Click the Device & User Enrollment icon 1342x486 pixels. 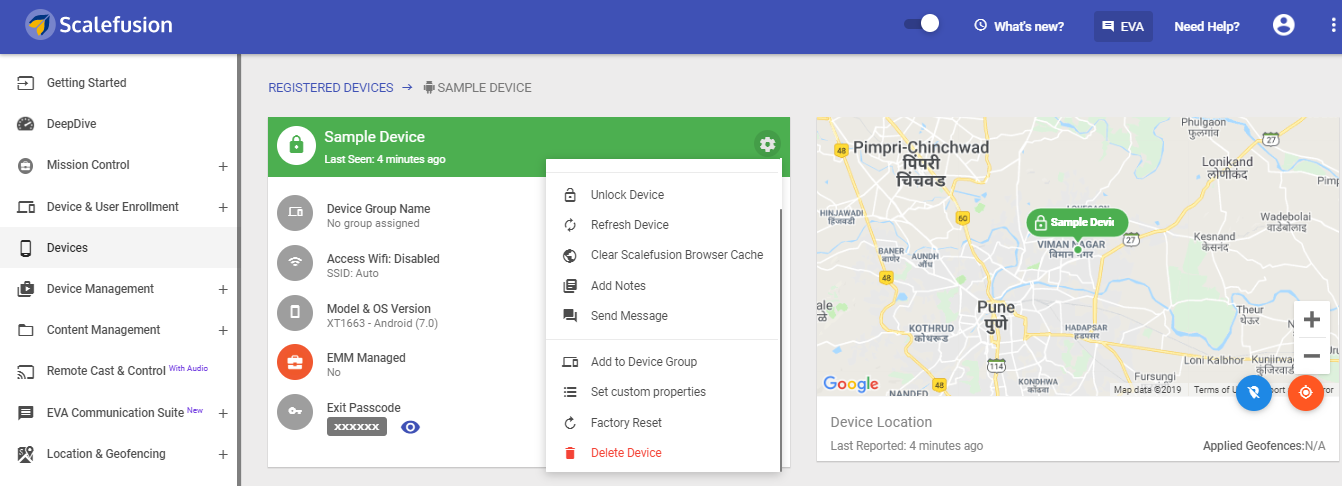click(x=26, y=207)
